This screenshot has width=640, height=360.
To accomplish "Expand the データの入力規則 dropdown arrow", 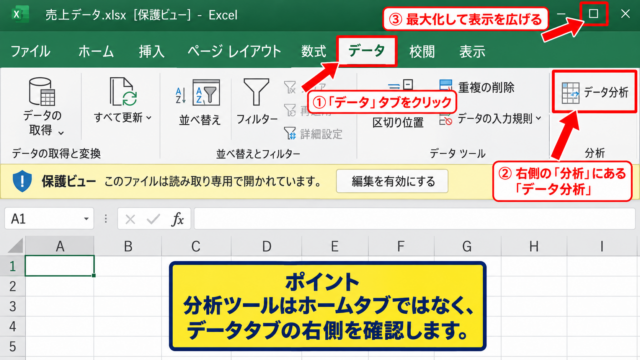I will tap(539, 118).
